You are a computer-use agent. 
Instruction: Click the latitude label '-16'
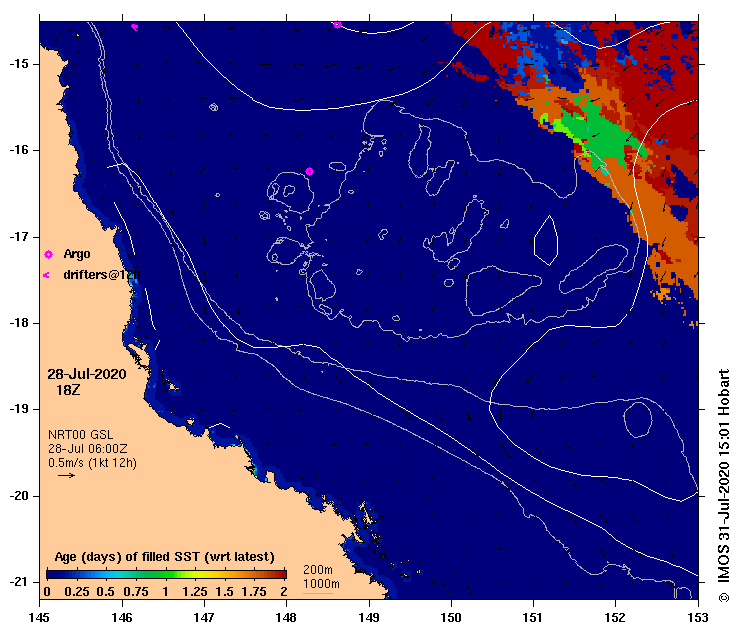[18, 150]
